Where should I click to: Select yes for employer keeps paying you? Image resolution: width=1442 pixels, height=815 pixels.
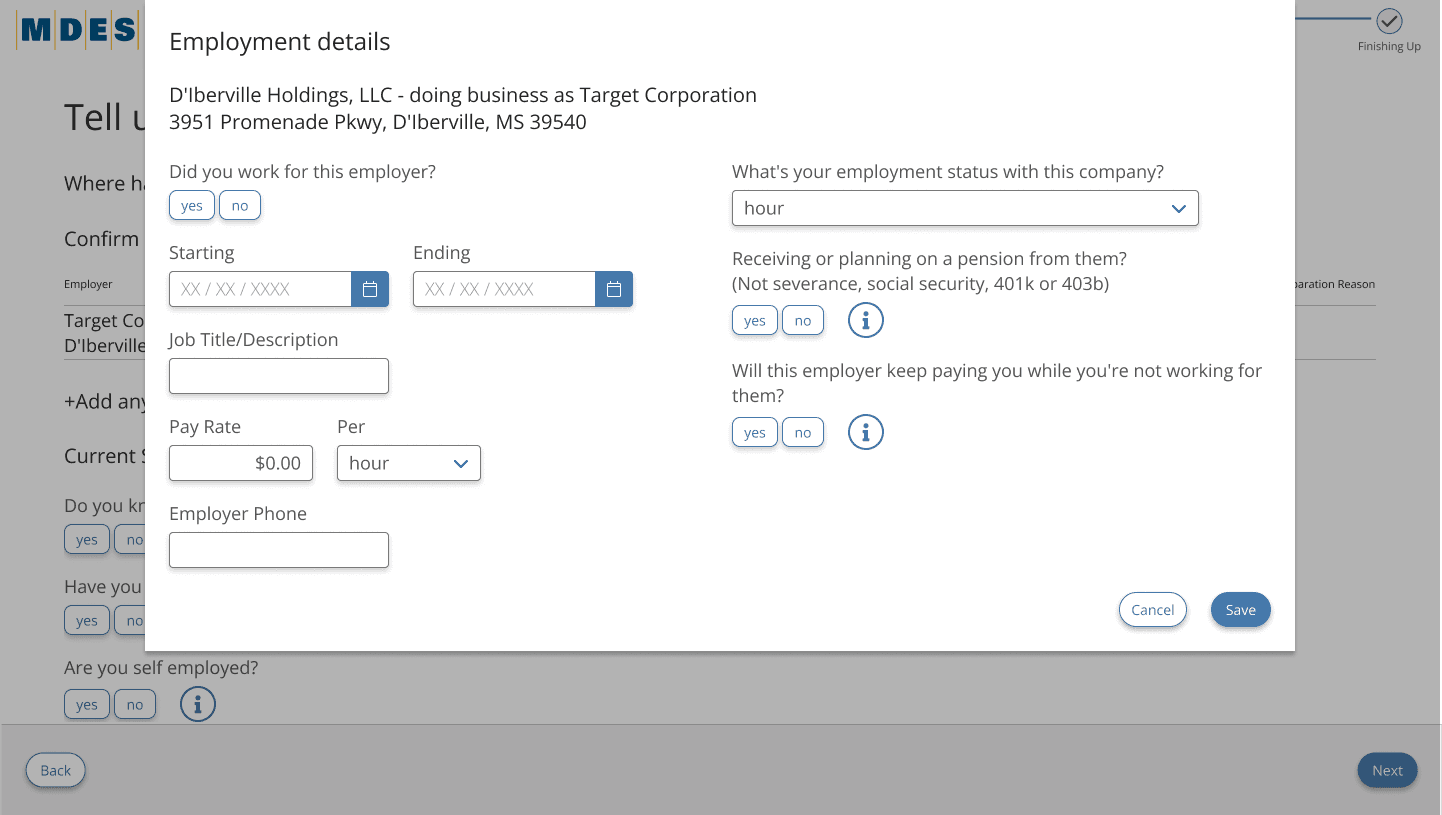(x=755, y=433)
